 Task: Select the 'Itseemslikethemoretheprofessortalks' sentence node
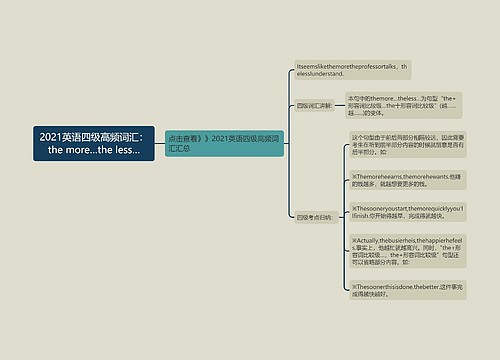click(352, 70)
